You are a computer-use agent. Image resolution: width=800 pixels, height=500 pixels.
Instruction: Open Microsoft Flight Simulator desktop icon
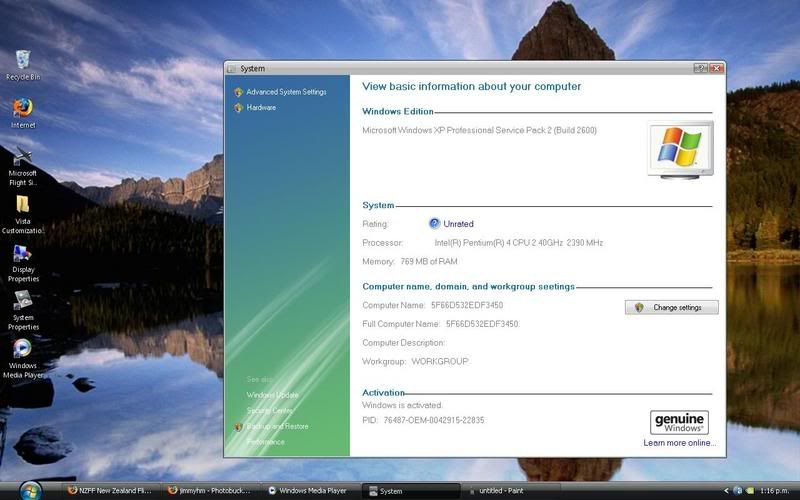pos(23,157)
